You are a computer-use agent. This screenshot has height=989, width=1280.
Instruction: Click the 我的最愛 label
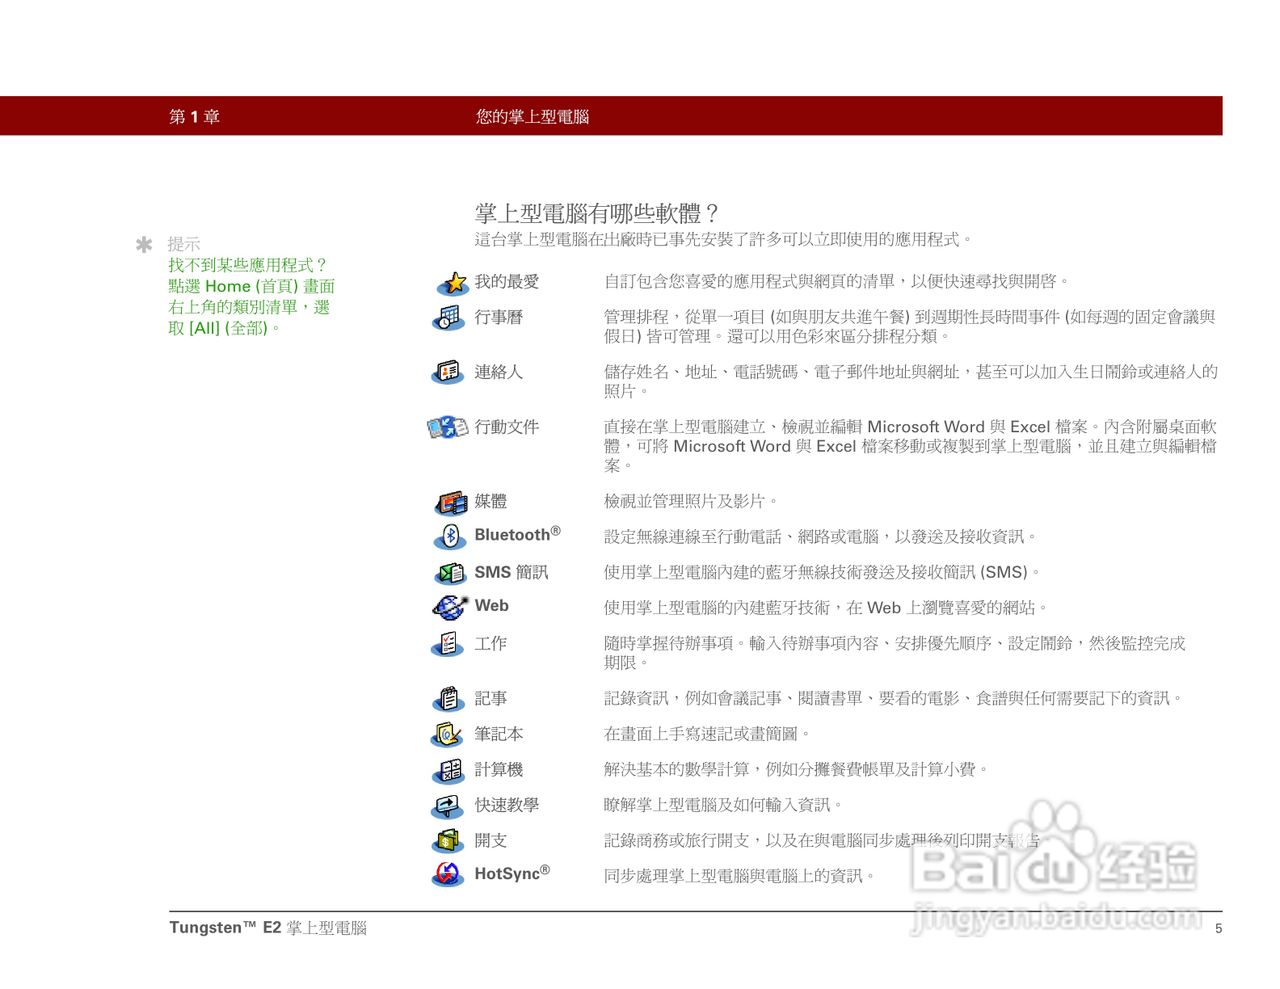506,282
